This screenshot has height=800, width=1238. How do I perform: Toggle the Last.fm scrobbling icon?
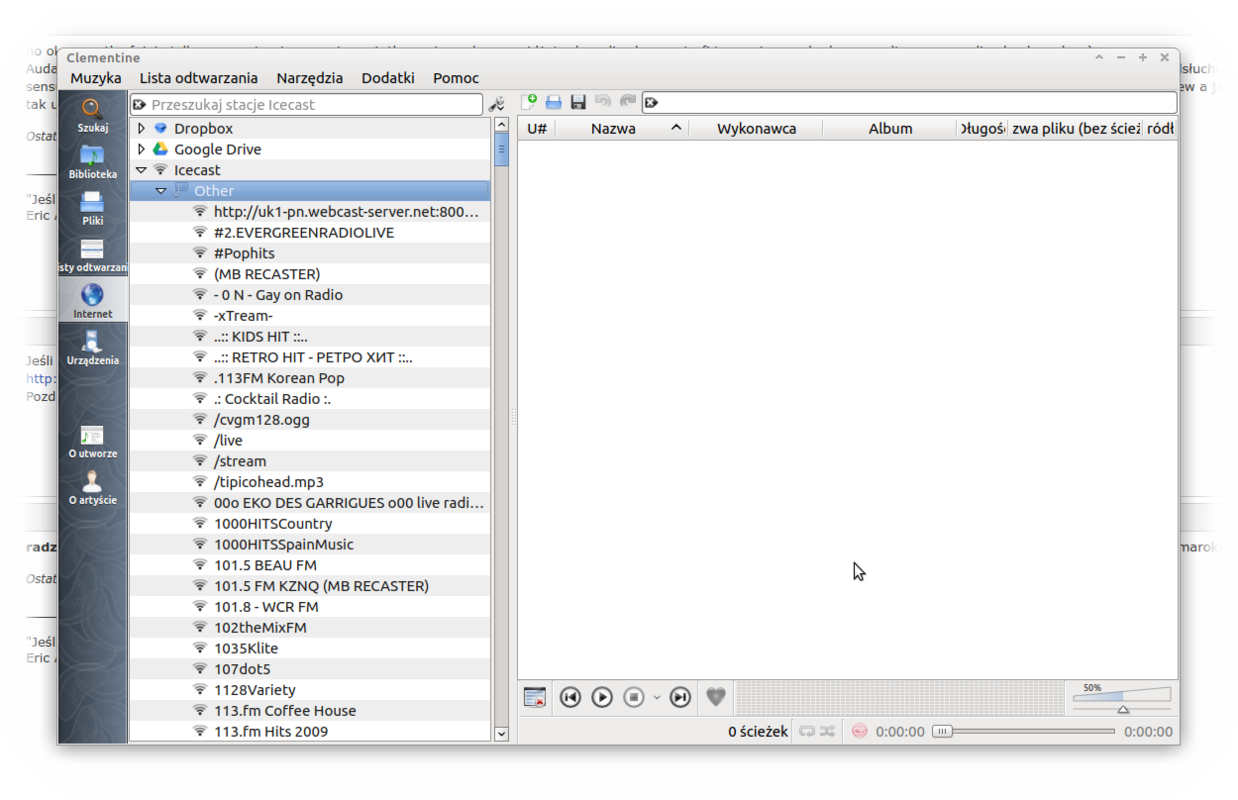tap(859, 731)
